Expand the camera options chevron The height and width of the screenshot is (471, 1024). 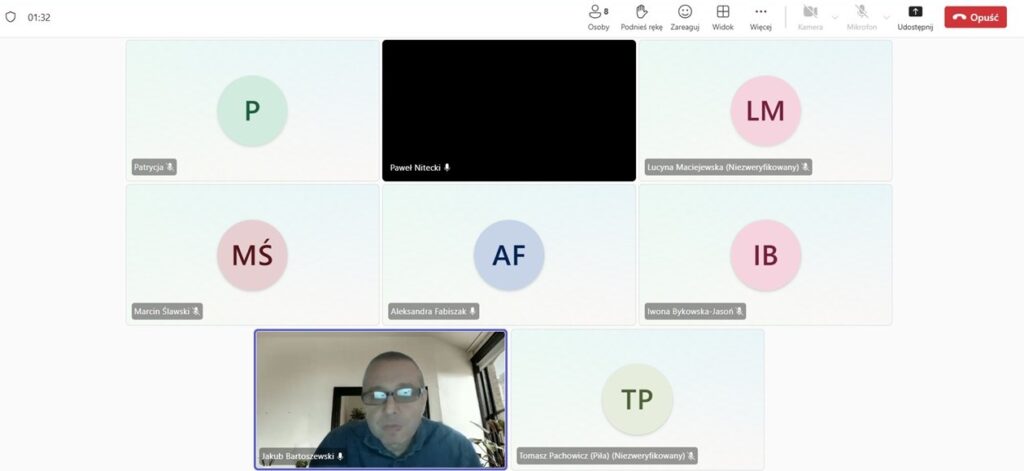835,17
